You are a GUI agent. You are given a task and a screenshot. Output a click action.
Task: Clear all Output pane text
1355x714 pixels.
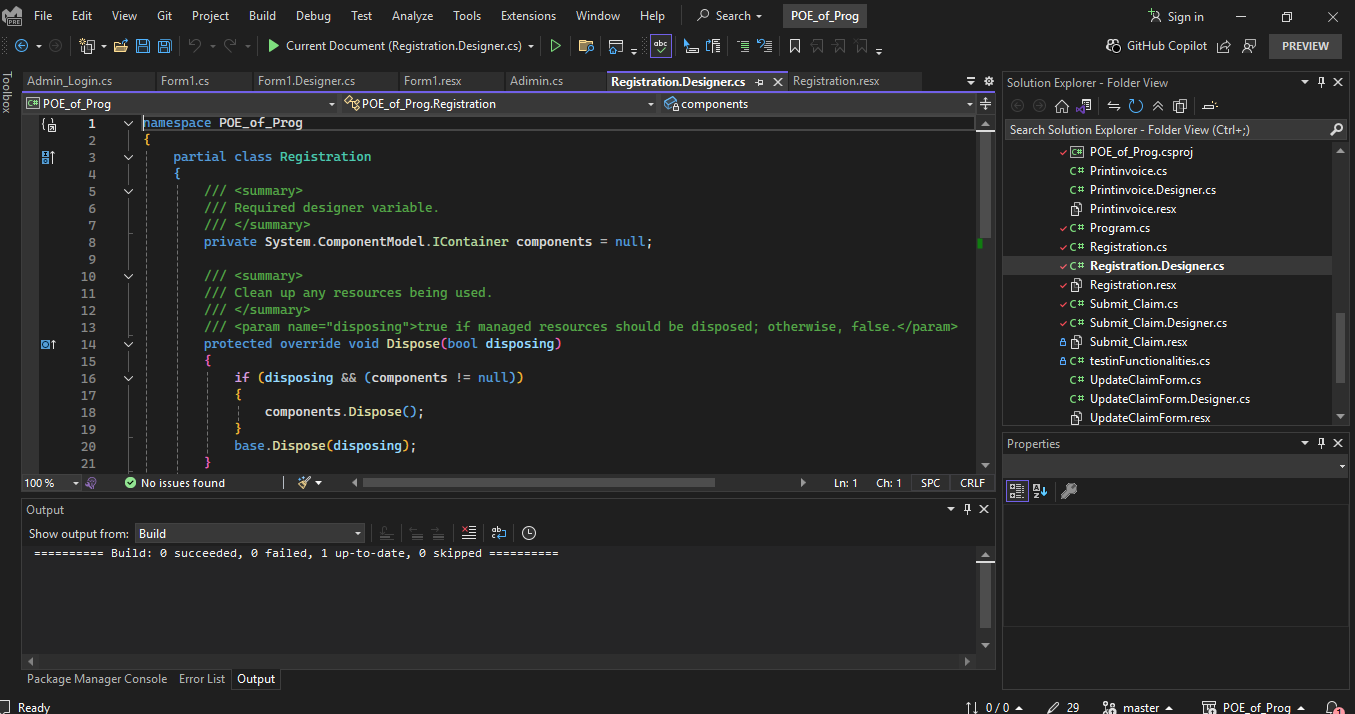click(x=468, y=533)
